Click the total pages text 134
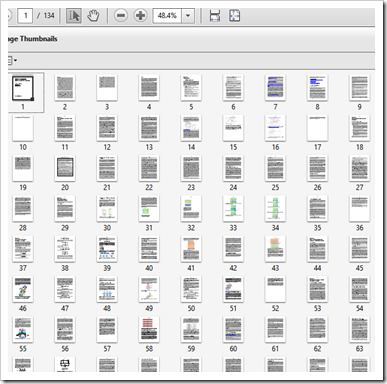 [49, 16]
